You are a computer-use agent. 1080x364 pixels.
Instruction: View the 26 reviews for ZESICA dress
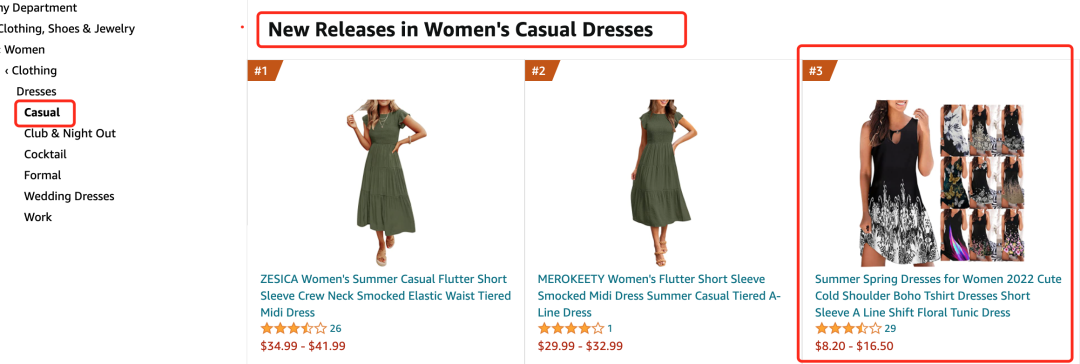335,329
